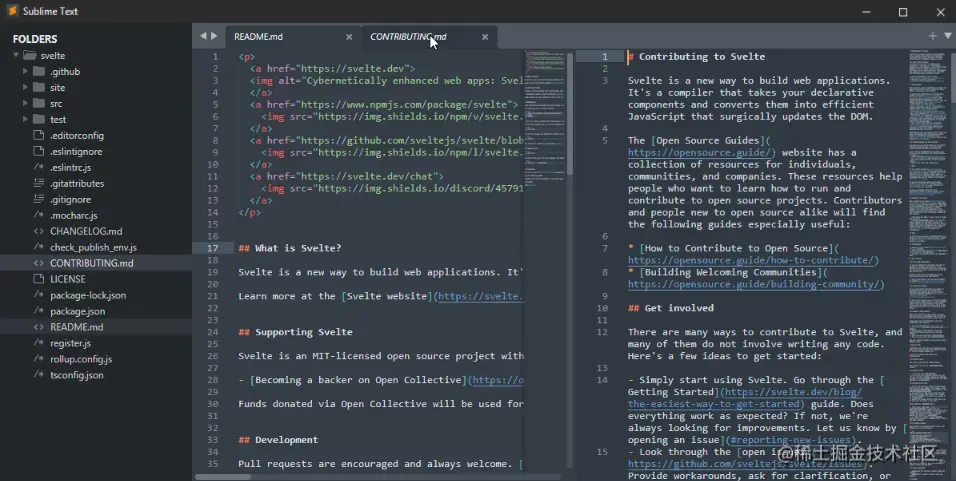This screenshot has height=481, width=956.
Task: Click the check_publish_env.js code icon
Action: pos(39,247)
